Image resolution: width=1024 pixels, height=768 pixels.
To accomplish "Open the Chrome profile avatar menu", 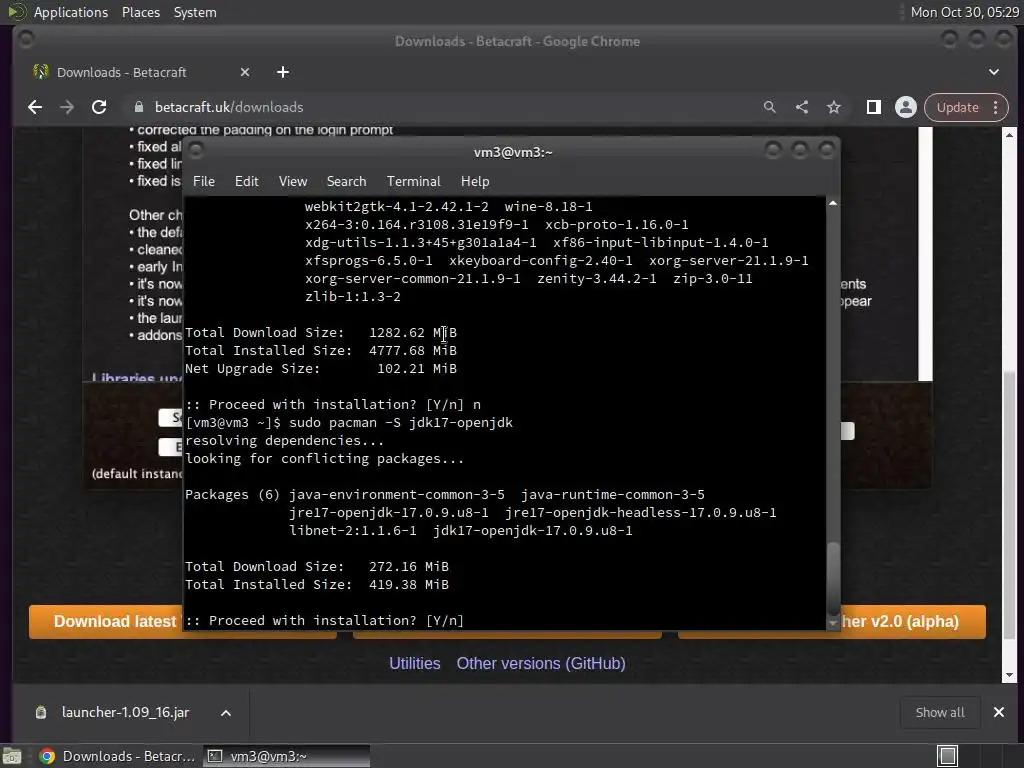I will 906,107.
